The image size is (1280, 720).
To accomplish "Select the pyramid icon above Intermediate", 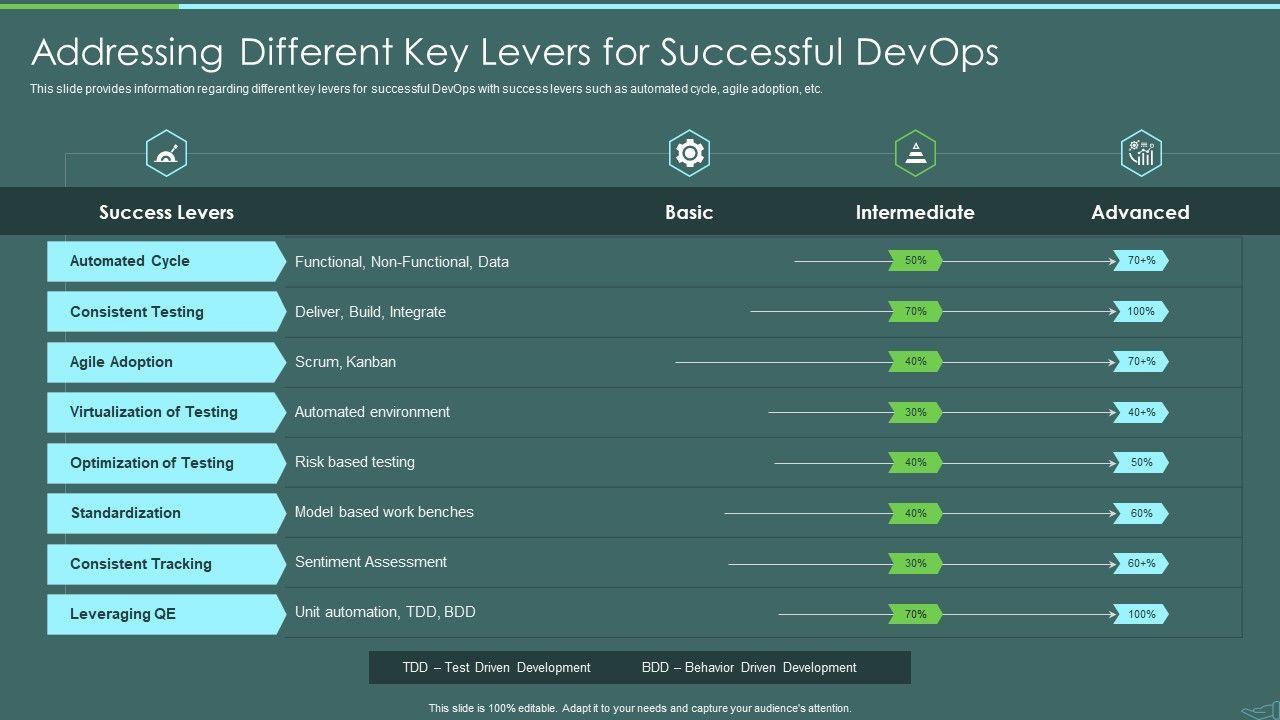I will click(915, 153).
